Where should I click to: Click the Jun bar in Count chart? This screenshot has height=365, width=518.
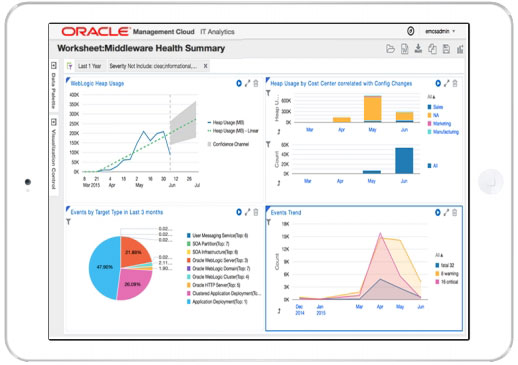(404, 161)
